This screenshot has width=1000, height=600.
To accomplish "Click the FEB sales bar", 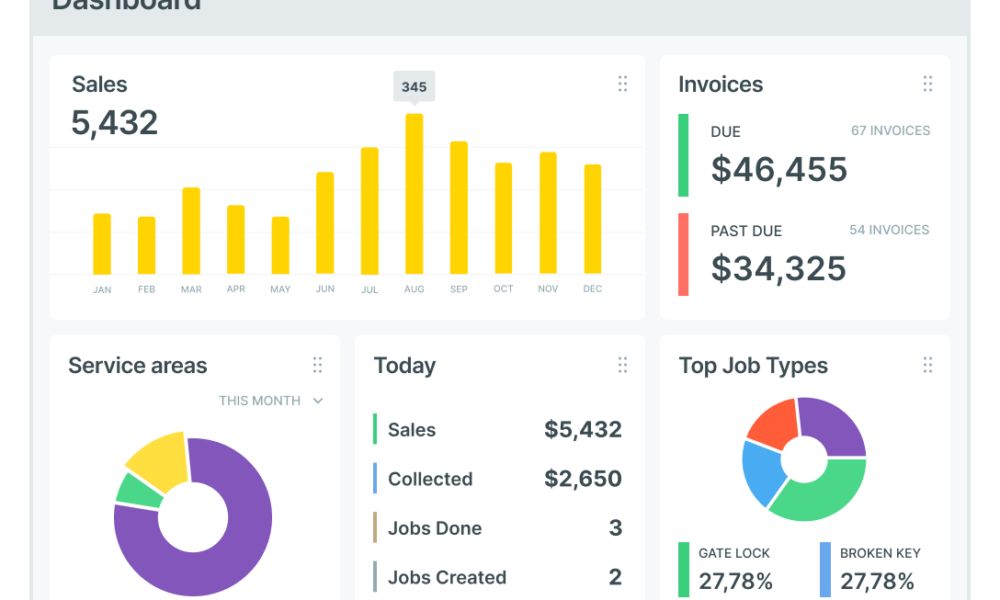I will click(x=147, y=245).
